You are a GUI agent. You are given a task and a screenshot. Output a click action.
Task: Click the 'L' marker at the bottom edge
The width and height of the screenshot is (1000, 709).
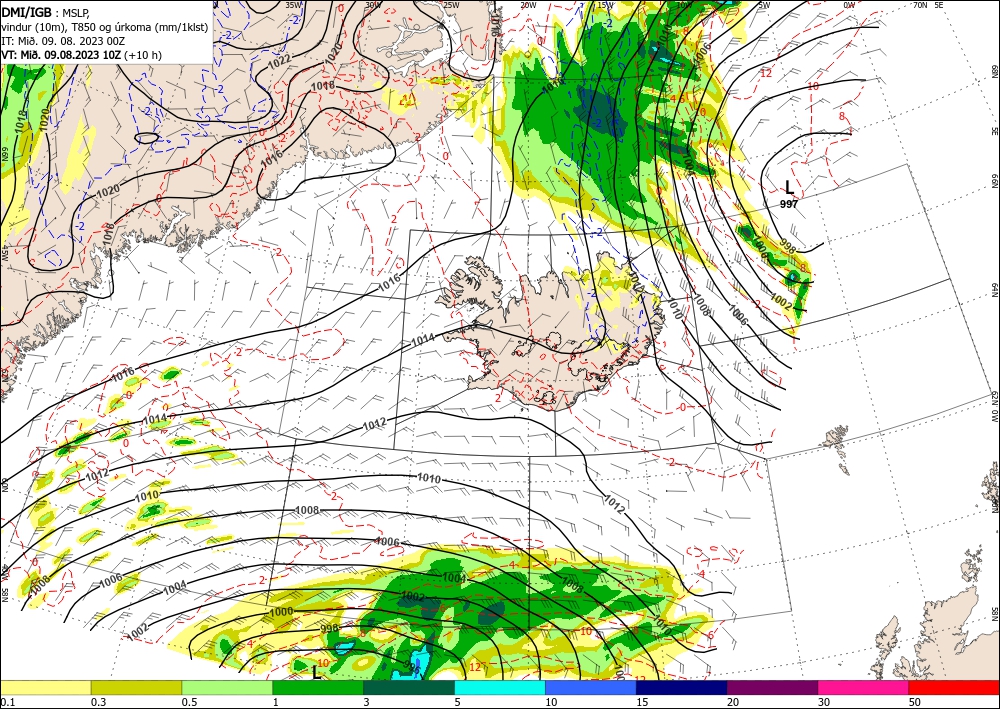[x=316, y=672]
